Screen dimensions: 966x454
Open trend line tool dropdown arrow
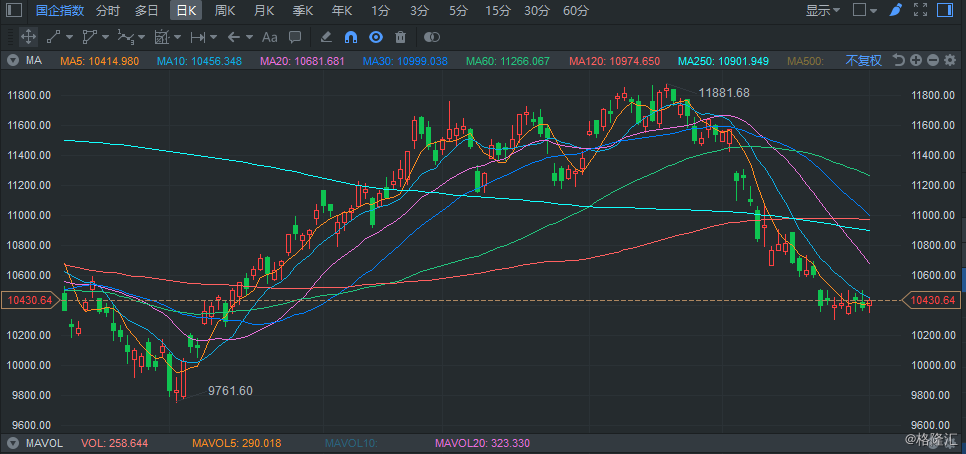coord(69,37)
